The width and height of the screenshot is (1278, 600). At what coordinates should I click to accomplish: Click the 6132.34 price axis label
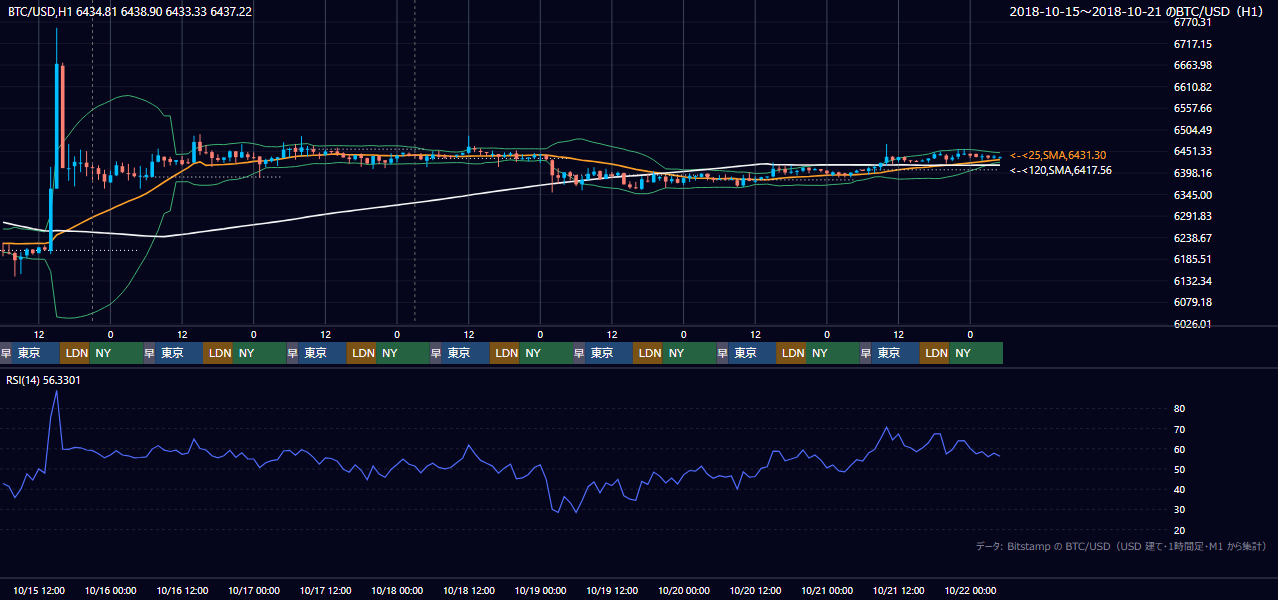1193,281
